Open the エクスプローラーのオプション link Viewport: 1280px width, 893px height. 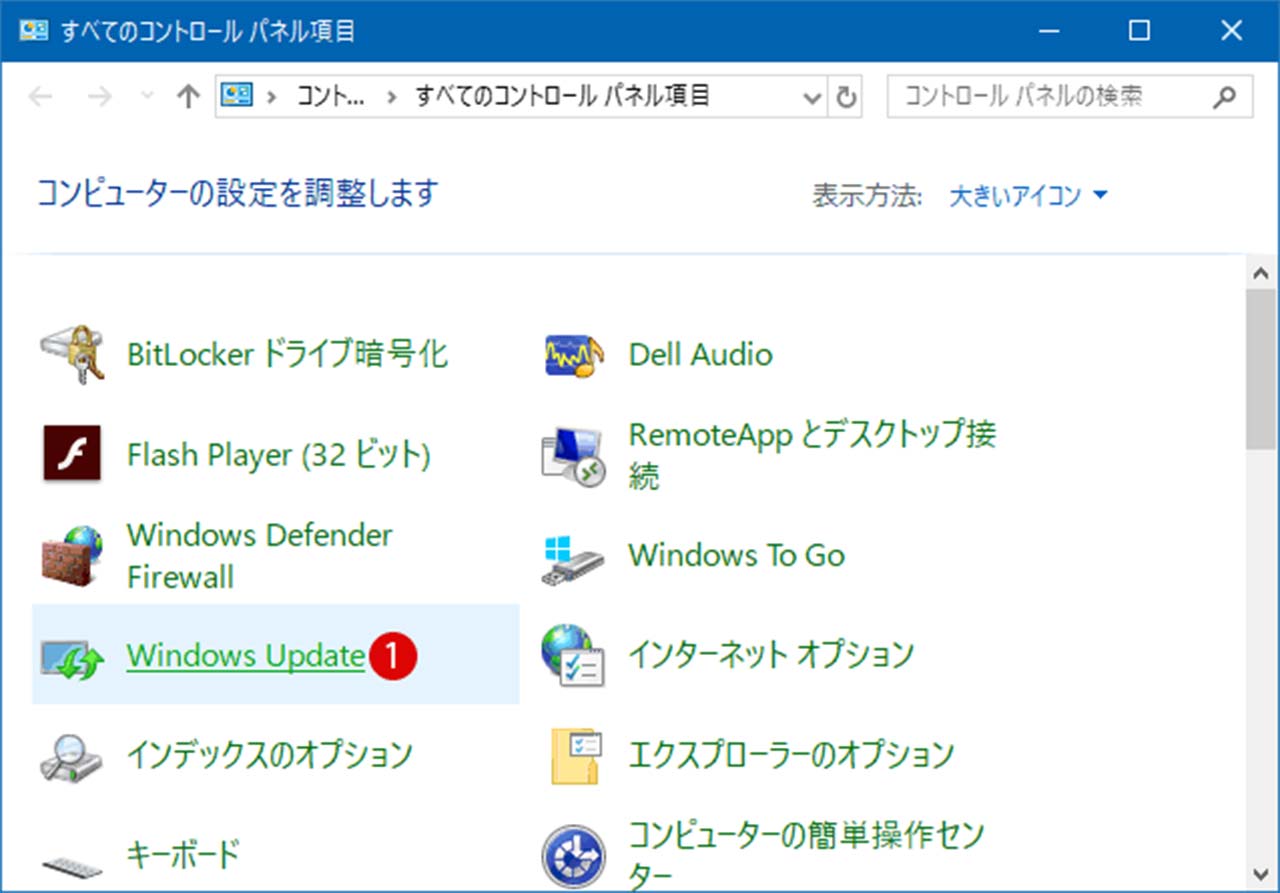point(791,756)
